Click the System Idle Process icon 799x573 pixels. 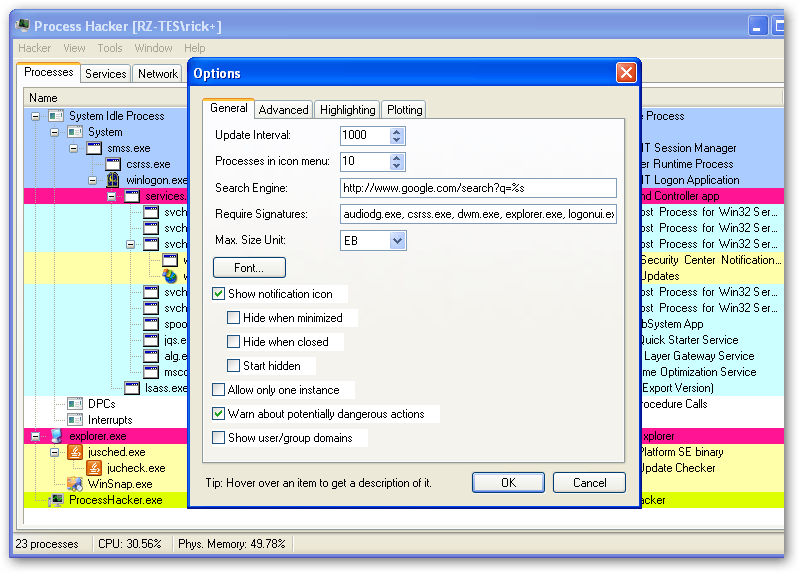[x=56, y=116]
